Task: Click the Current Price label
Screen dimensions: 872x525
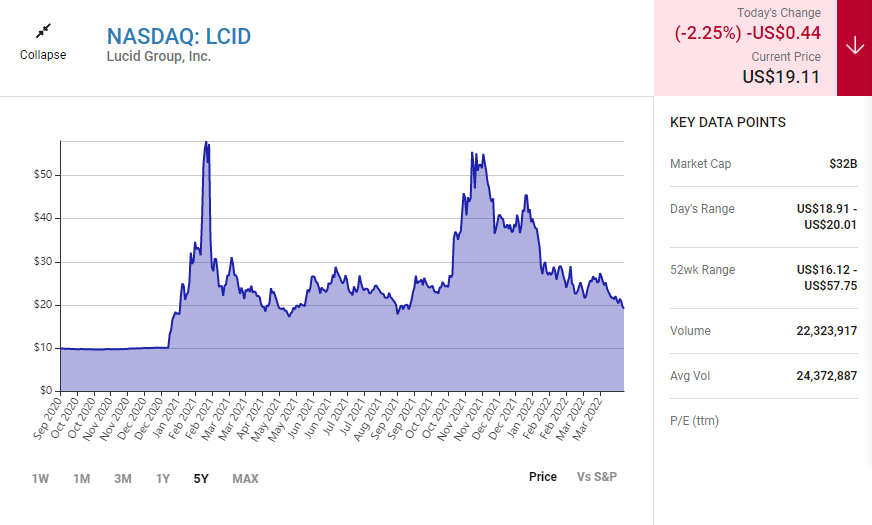Action: 786,57
